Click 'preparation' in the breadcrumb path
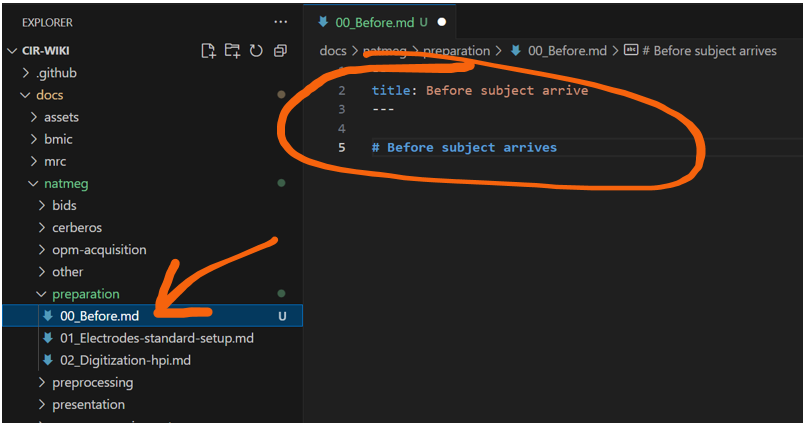 456,50
